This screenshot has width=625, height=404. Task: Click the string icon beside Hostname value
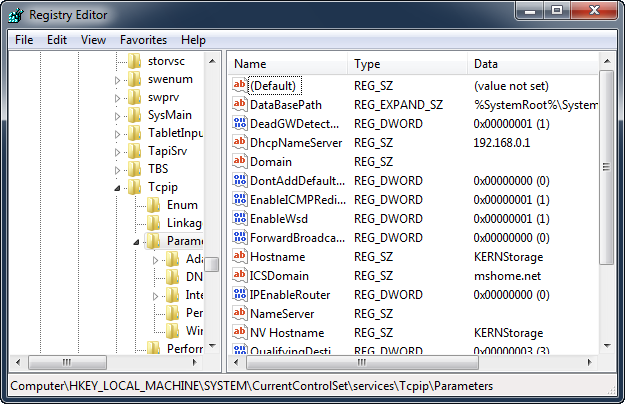pyautogui.click(x=239, y=257)
